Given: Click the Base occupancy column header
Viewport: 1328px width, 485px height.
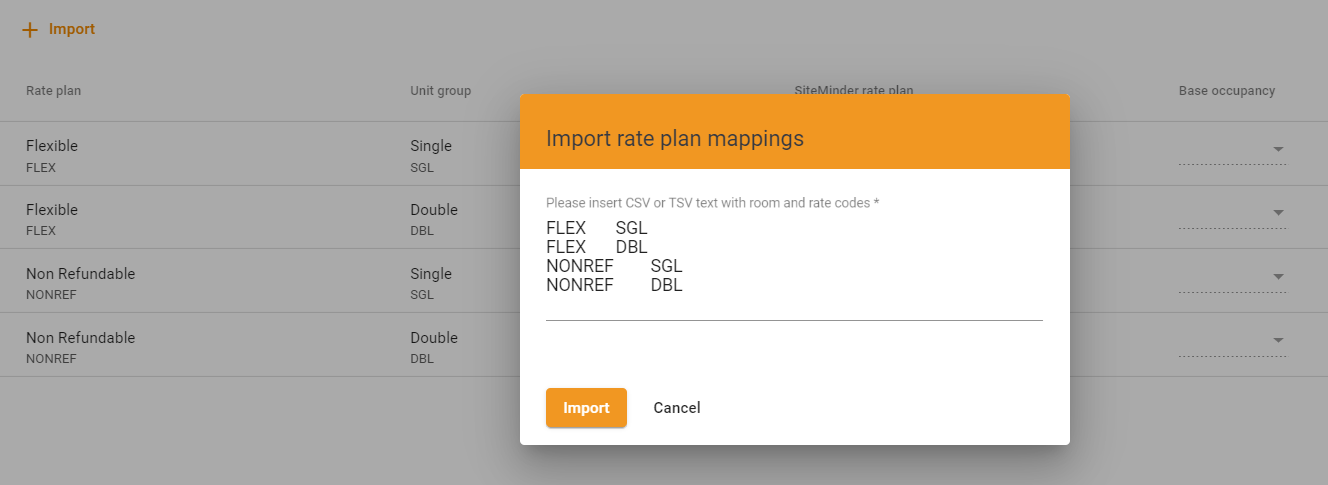Looking at the screenshot, I should coord(1227,91).
